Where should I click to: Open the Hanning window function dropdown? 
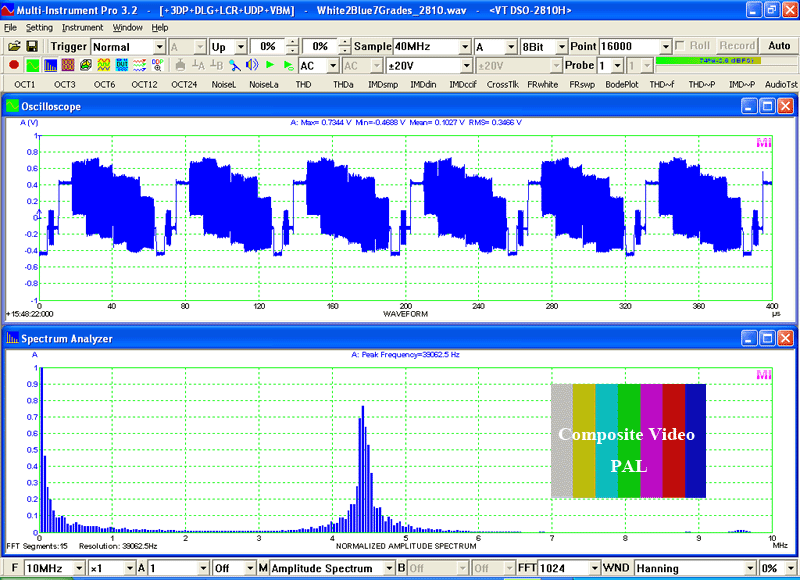[749, 568]
